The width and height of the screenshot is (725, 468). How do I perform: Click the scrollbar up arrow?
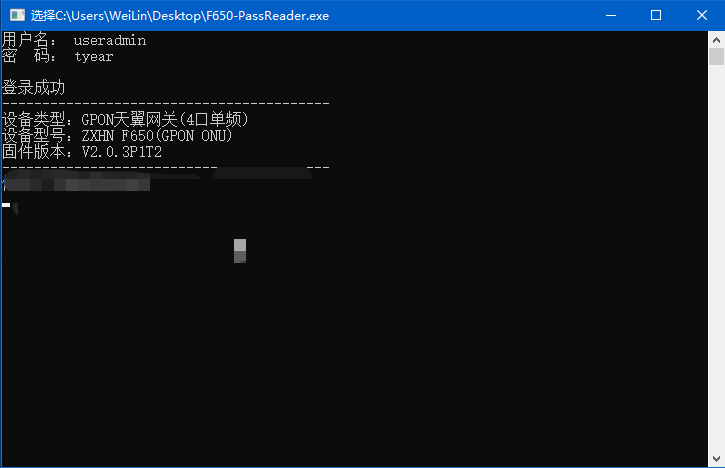click(716, 40)
